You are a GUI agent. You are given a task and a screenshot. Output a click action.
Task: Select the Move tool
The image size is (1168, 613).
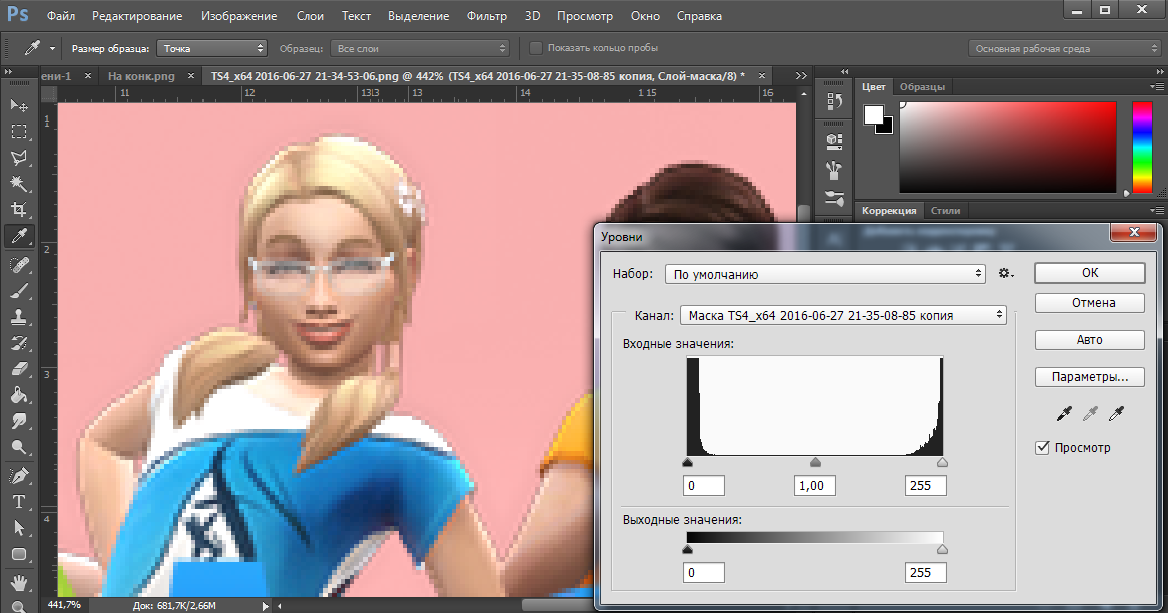coord(19,105)
